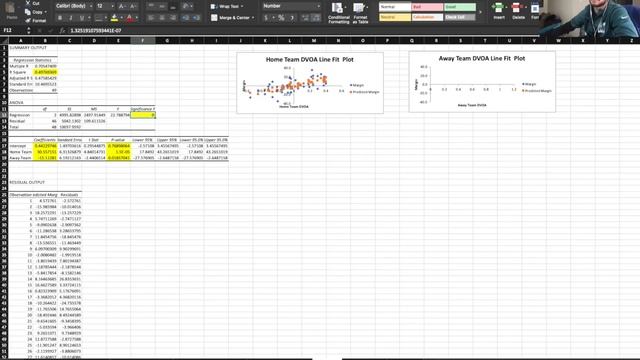
Task: Cut the selection with the scissors icon
Action: pyautogui.click(x=28, y=3)
